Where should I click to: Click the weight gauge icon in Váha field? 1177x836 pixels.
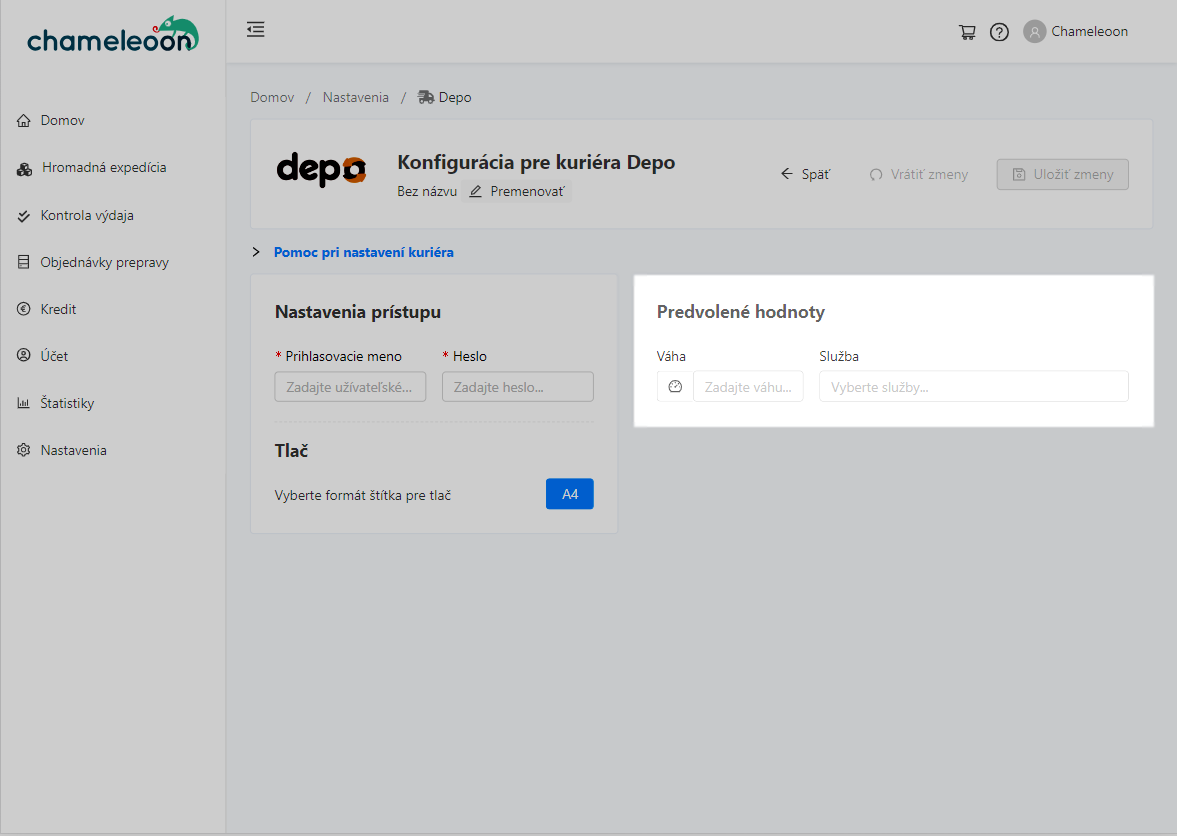674,385
